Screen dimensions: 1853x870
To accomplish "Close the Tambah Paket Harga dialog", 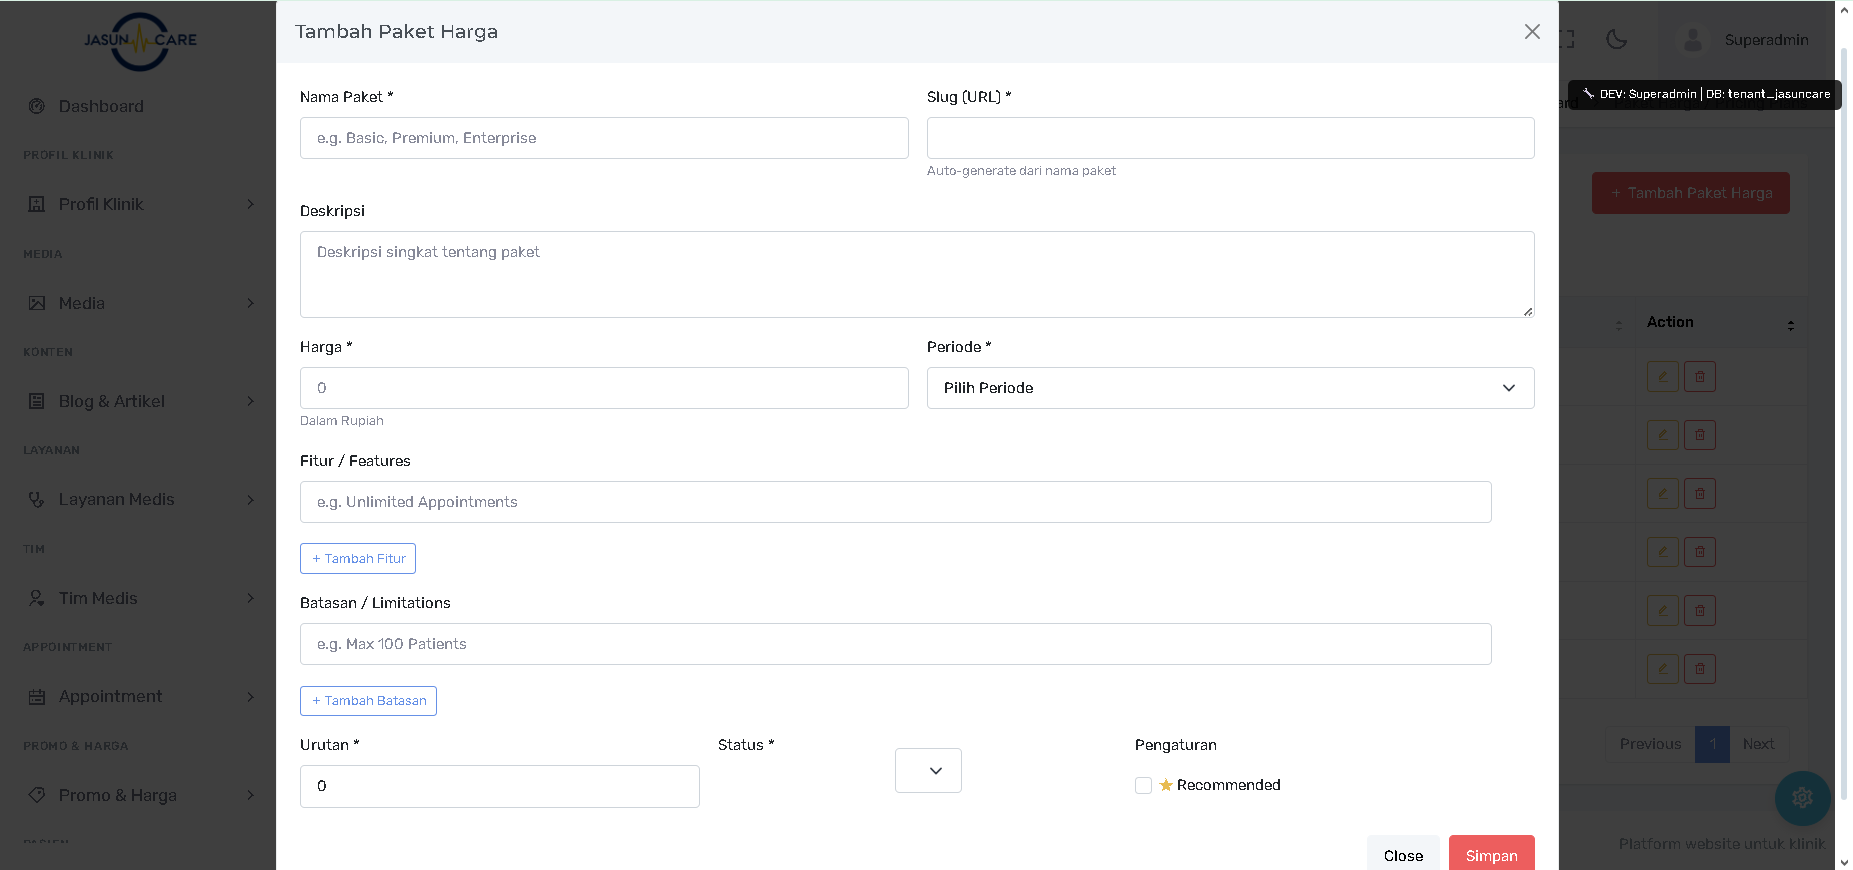I will tap(1531, 32).
